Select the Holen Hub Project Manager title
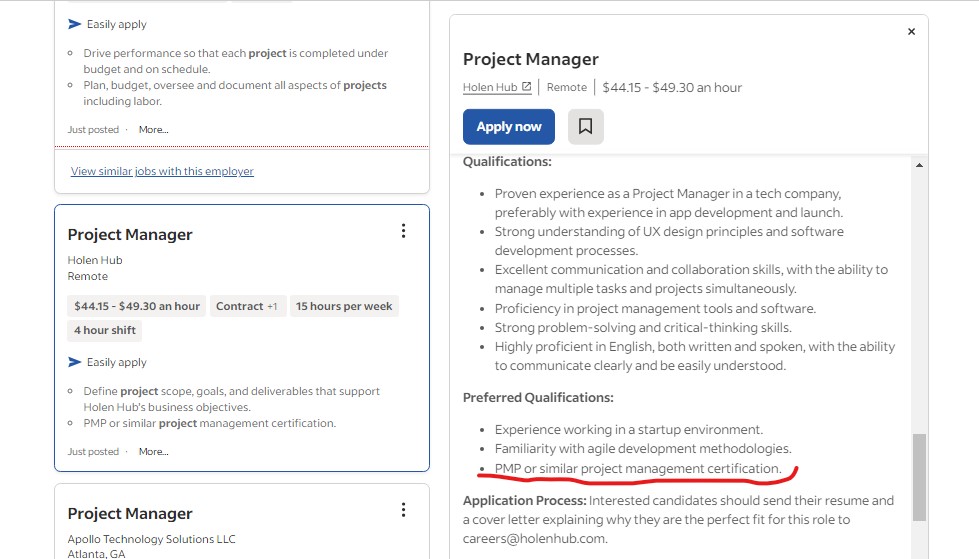Viewport: 979px width, 559px height. [130, 235]
